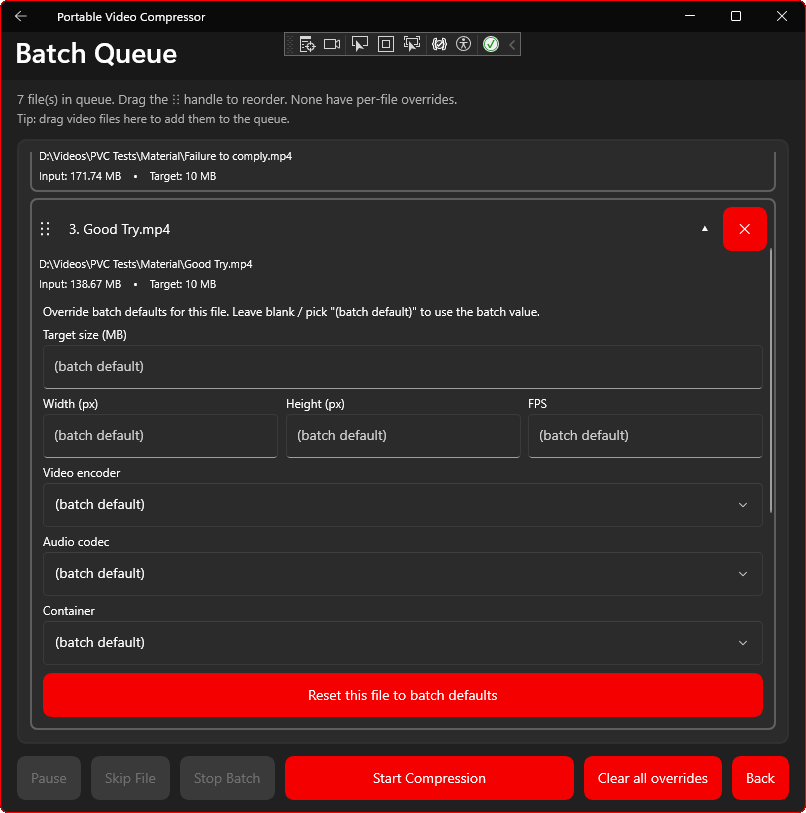Click the Skip File button
This screenshot has width=806, height=813.
point(130,778)
